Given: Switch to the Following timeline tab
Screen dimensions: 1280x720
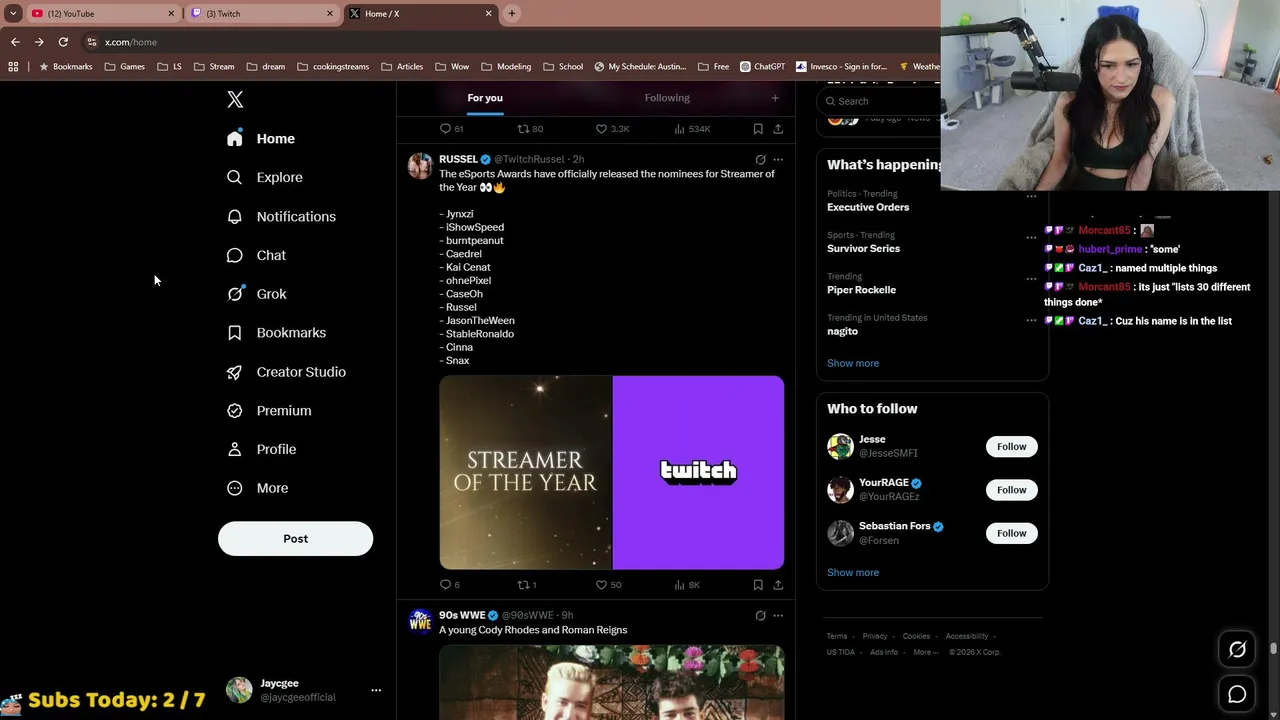Looking at the screenshot, I should (x=667, y=98).
